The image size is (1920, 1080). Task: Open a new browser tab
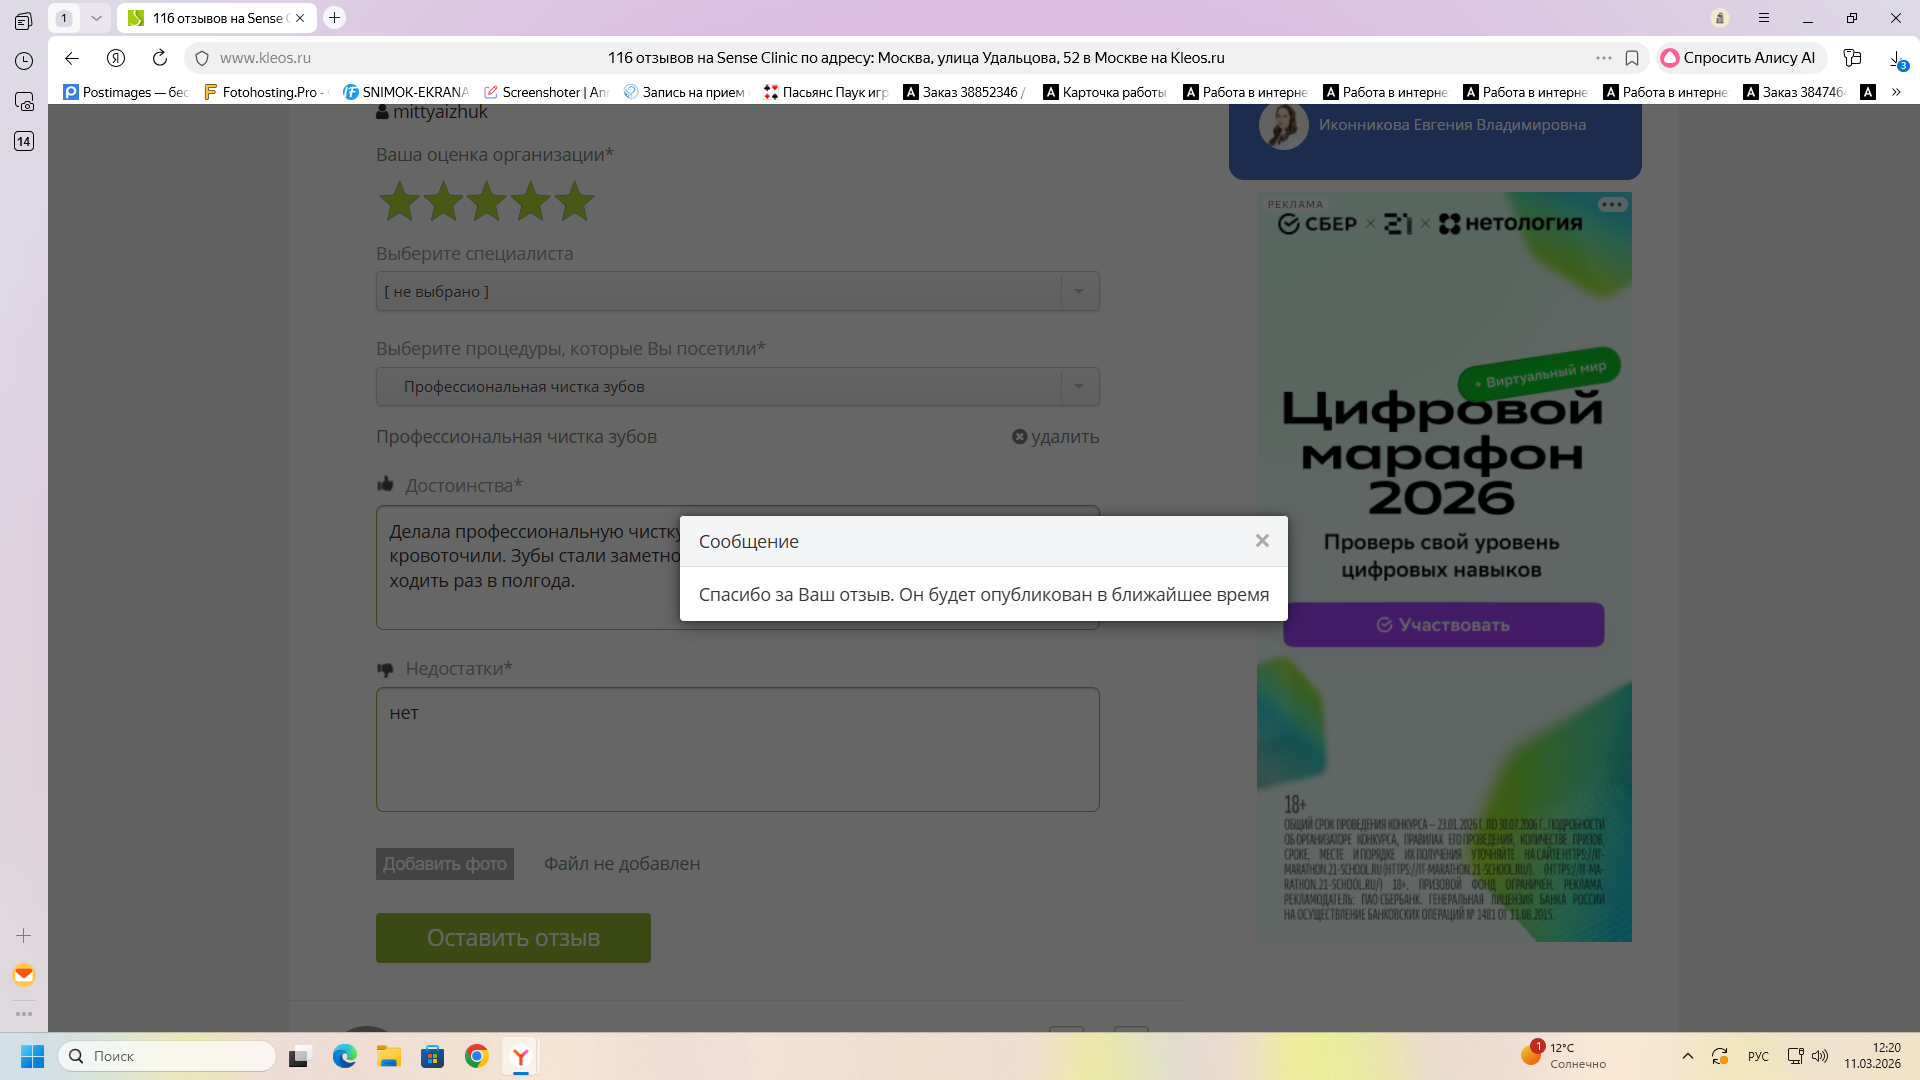(335, 18)
